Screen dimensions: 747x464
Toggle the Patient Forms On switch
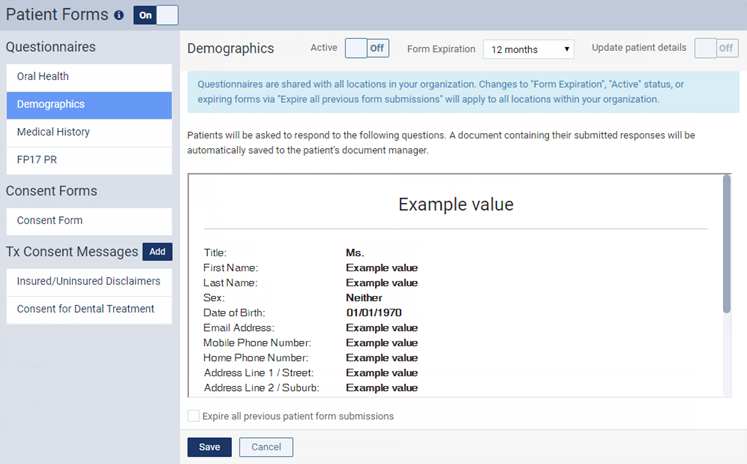point(156,15)
